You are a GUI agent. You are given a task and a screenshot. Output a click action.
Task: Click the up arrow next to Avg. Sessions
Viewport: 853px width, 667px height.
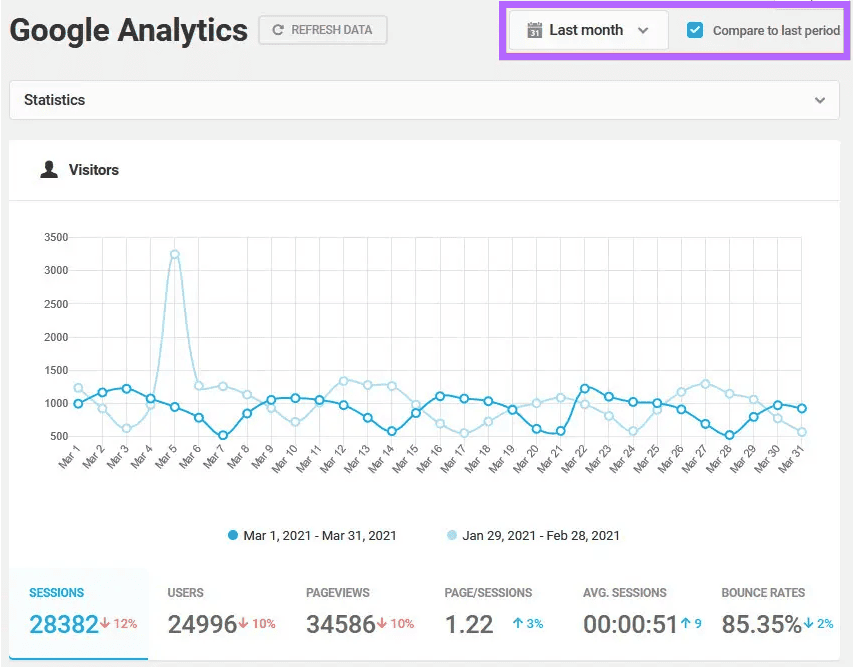coord(685,623)
